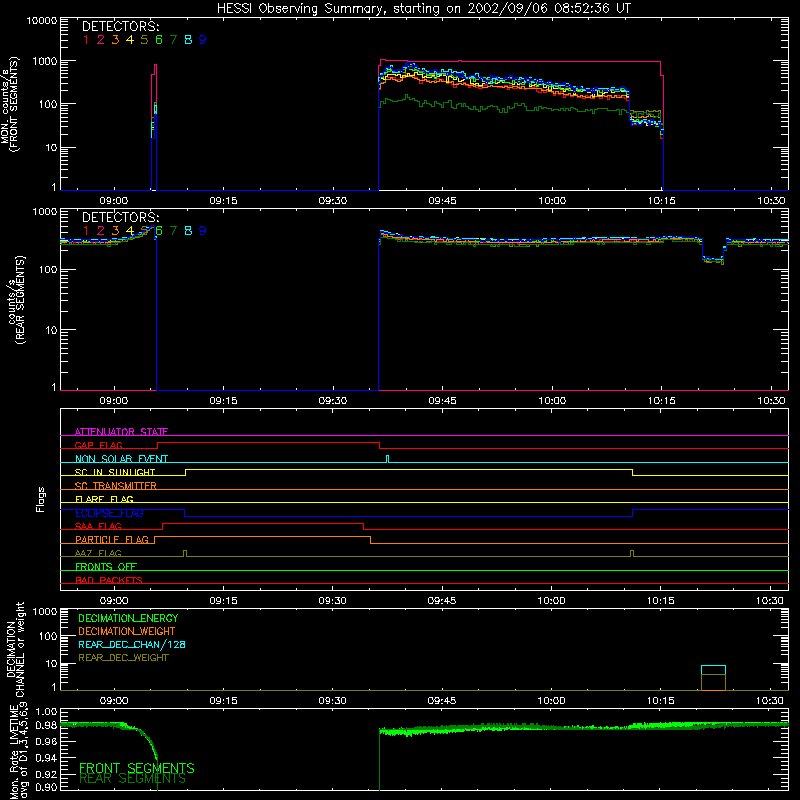Image resolution: width=800 pixels, height=800 pixels.
Task: Click detector number 9 in front segments legend
Action: click(x=203, y=40)
